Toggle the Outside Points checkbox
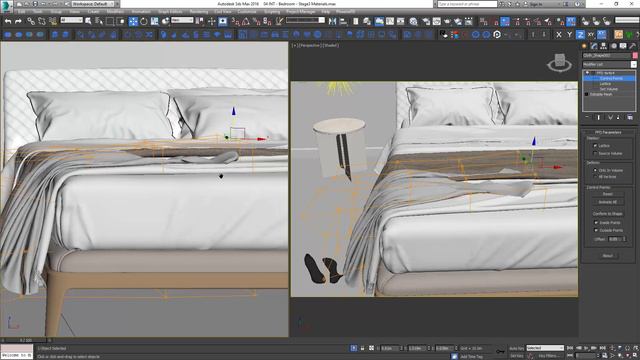The image size is (640, 360). tap(596, 231)
